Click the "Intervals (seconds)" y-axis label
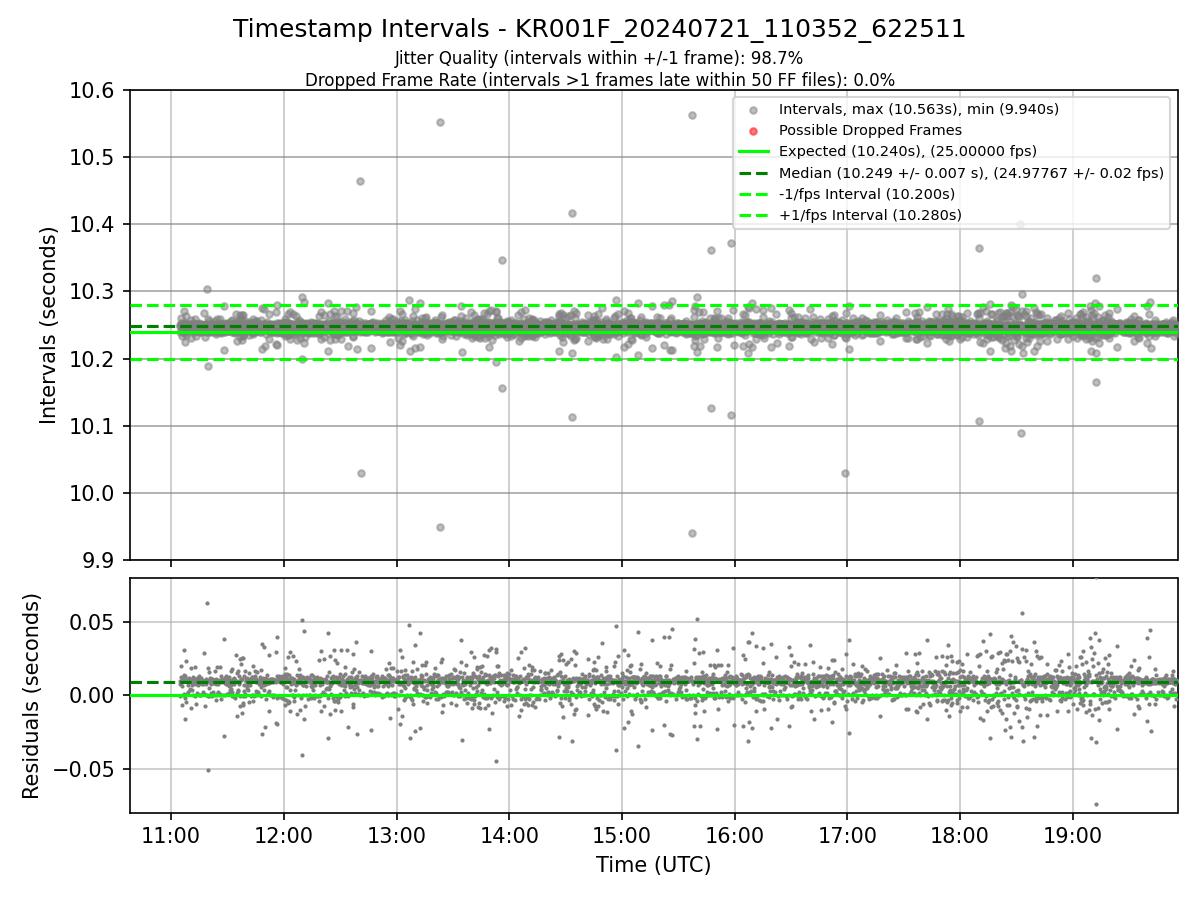Image resolution: width=1200 pixels, height=900 pixels. pos(49,325)
